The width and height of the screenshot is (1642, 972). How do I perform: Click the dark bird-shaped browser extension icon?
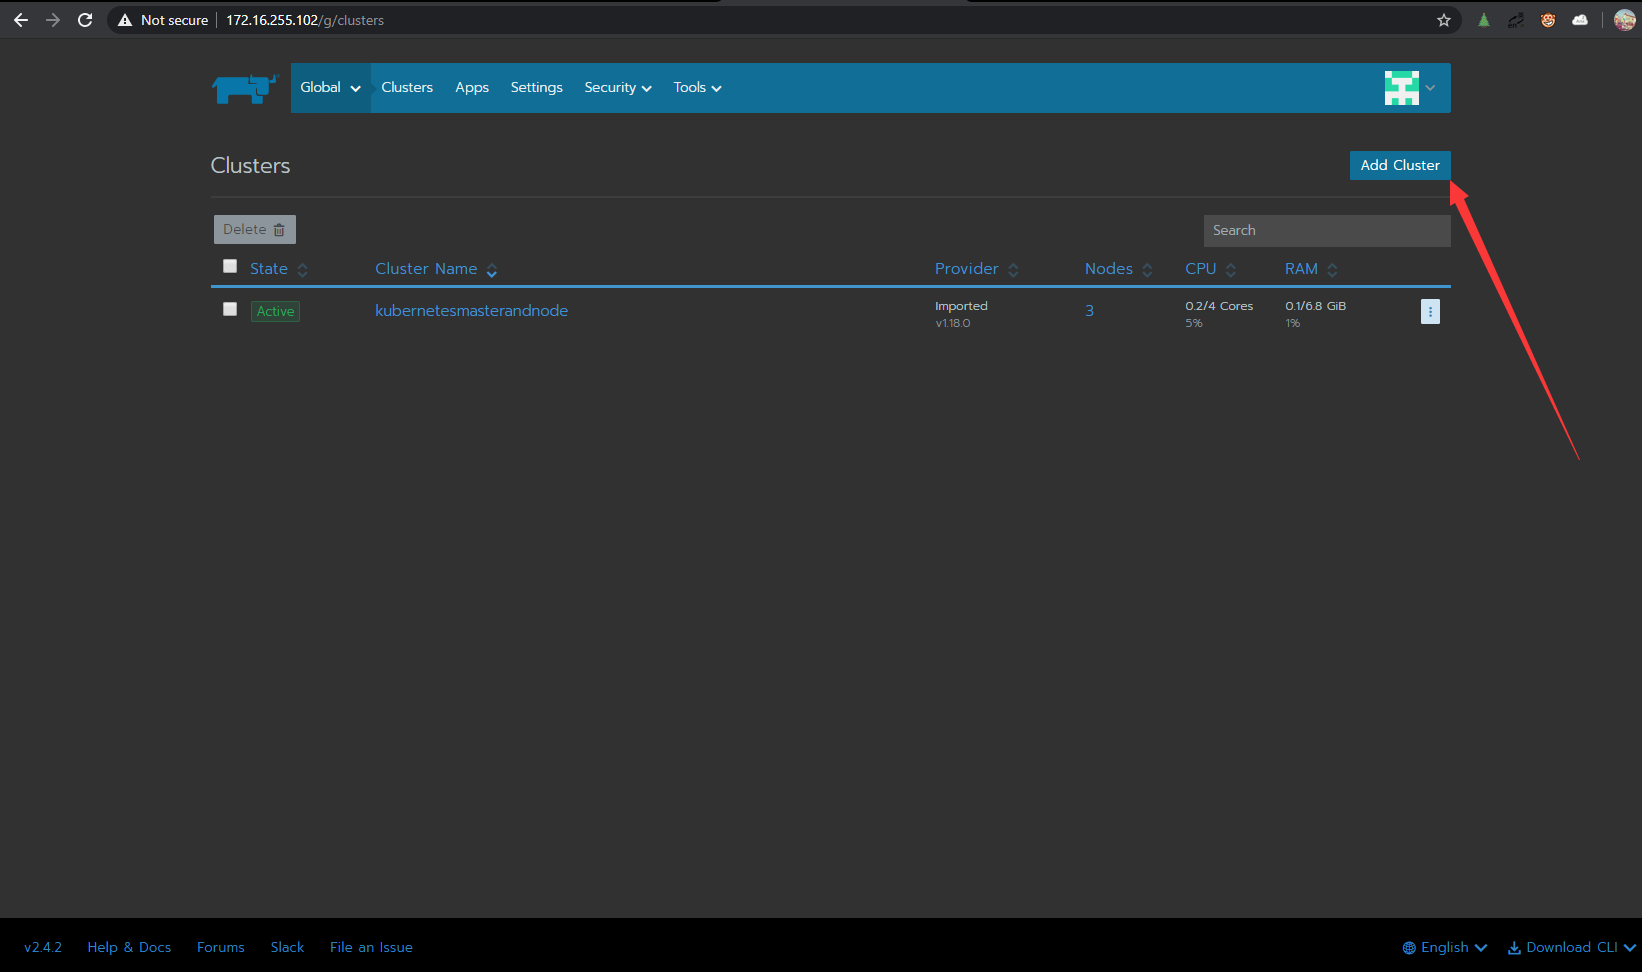[x=1516, y=20]
